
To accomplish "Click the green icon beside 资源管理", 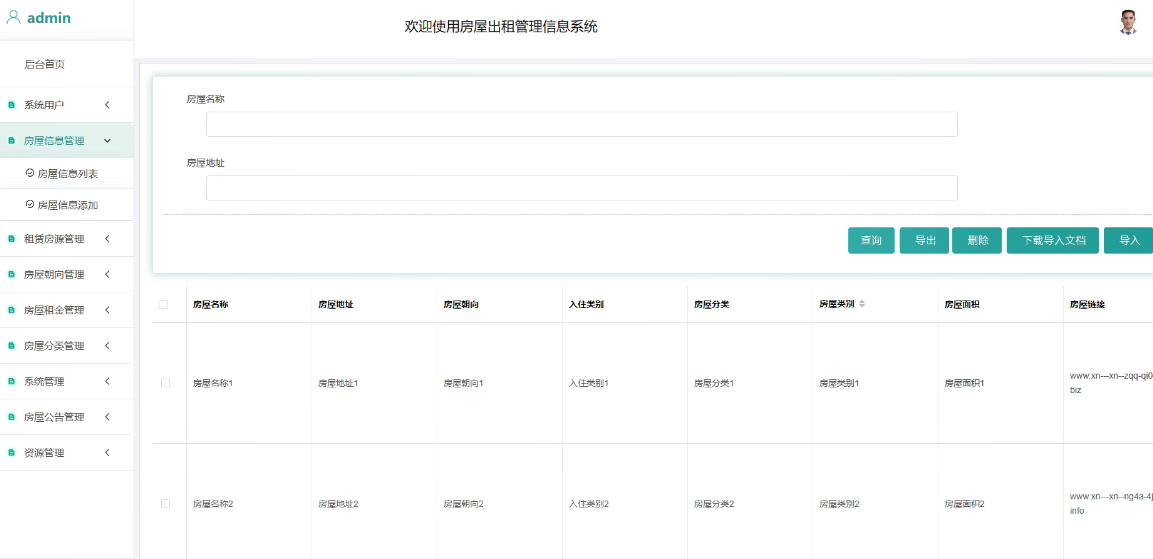I will pos(11,453).
